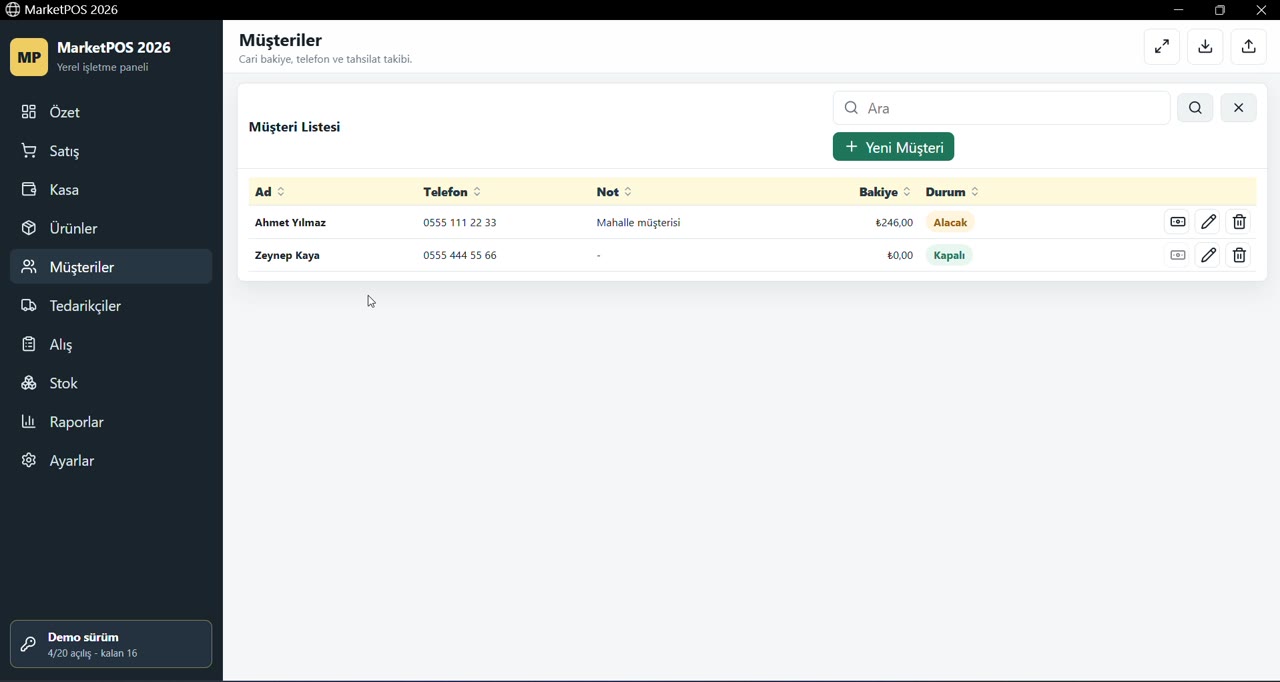Sort by Not column header

pos(615,192)
